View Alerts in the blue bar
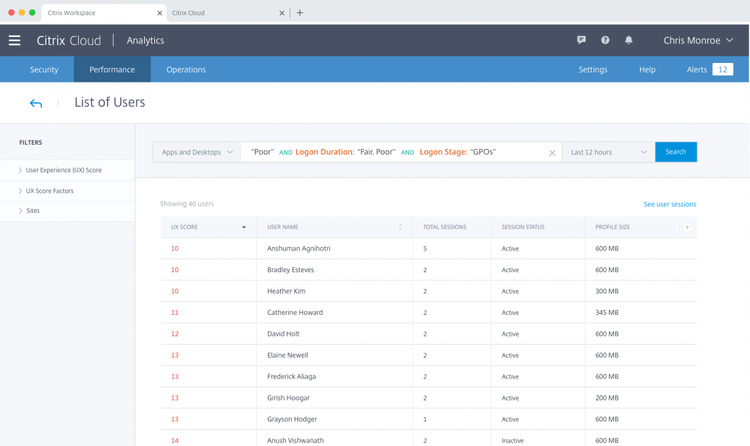Image resolution: width=750 pixels, height=446 pixels. click(x=696, y=69)
